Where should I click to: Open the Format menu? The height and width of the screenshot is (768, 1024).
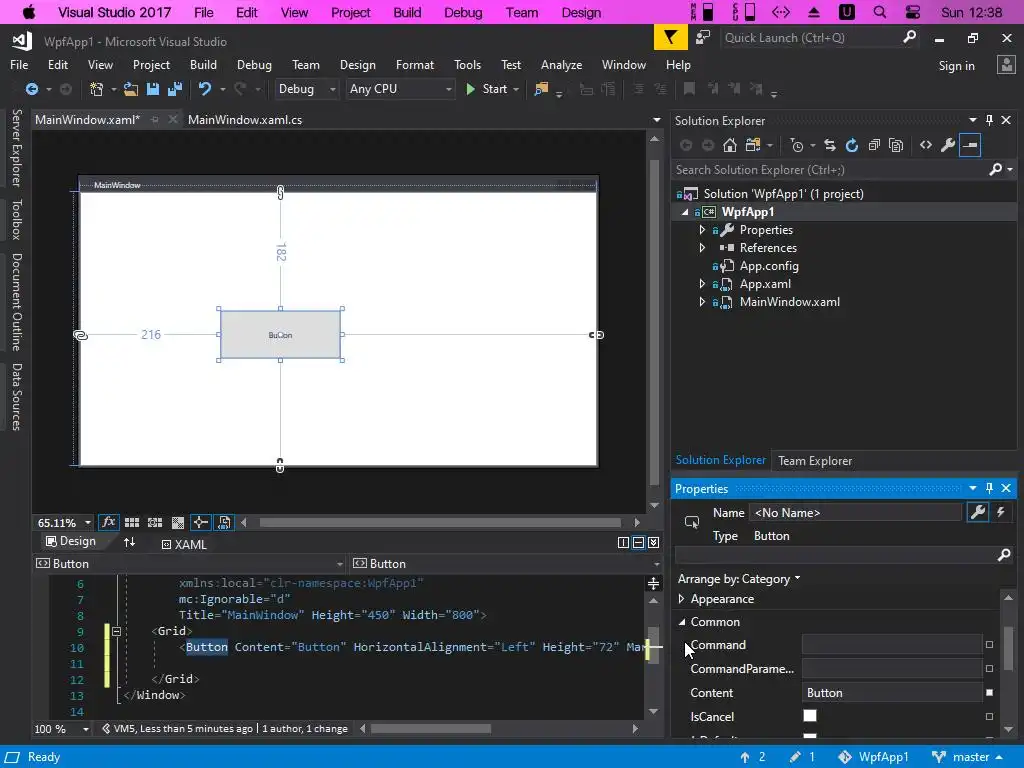[x=415, y=65]
